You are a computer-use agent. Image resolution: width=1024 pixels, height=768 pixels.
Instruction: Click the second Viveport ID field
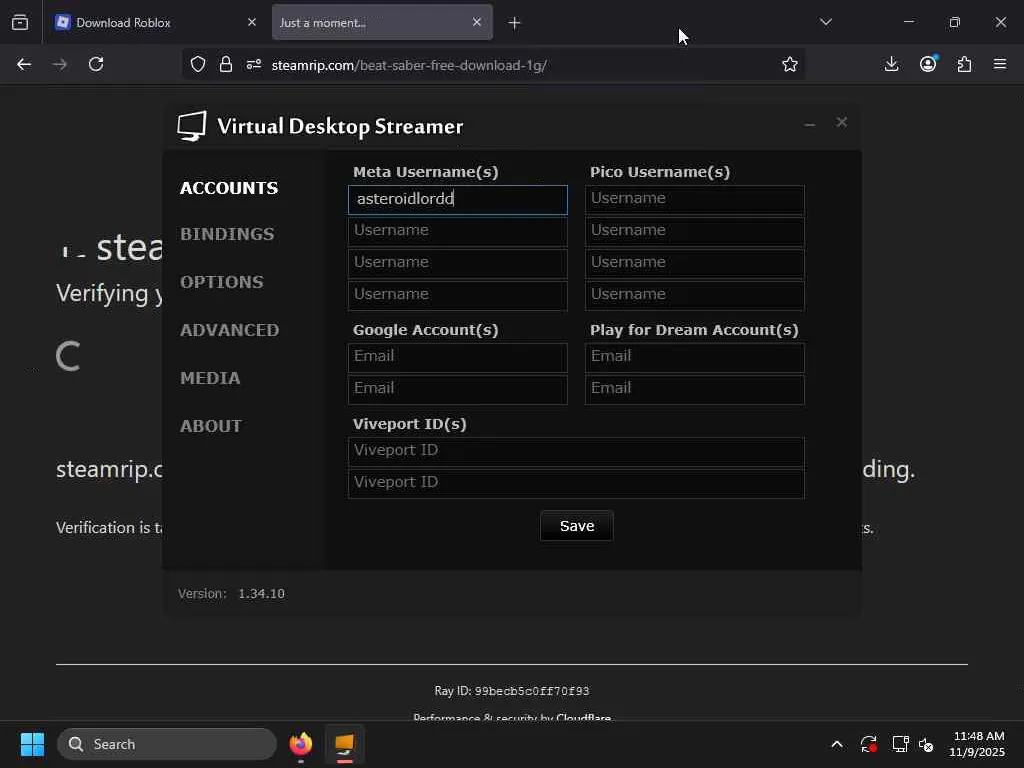[576, 483]
